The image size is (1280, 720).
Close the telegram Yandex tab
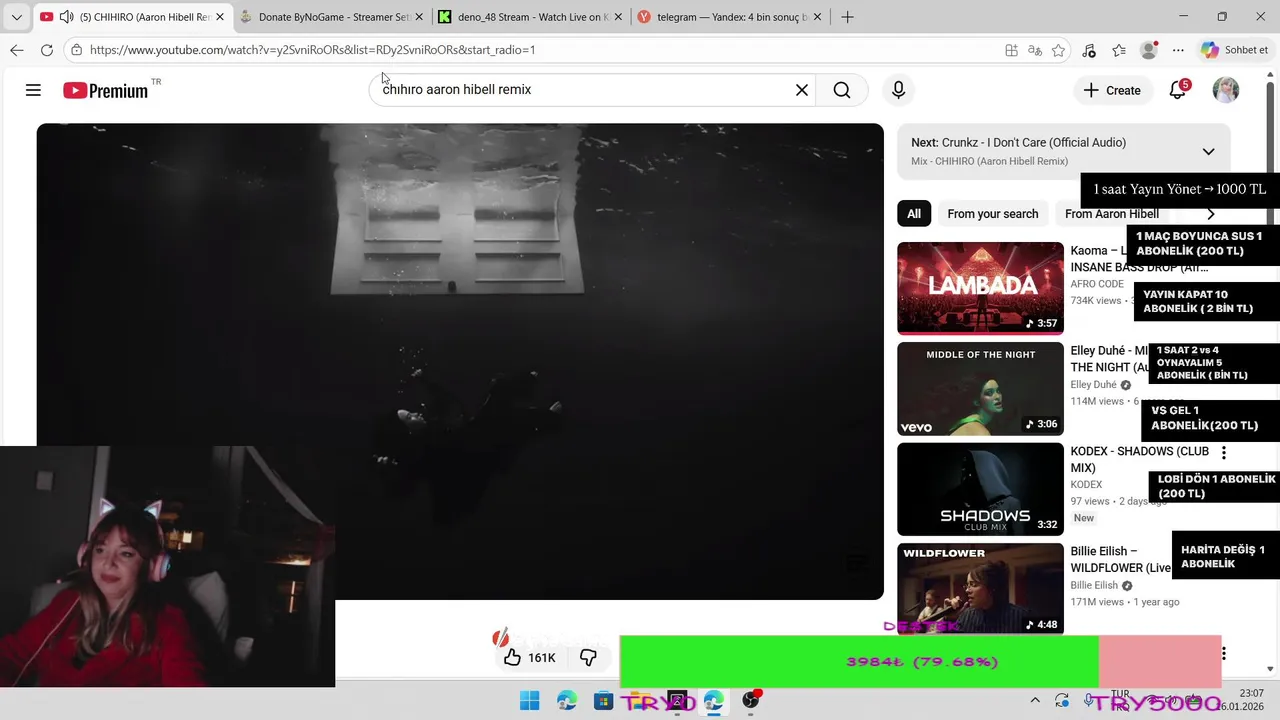[x=817, y=17]
